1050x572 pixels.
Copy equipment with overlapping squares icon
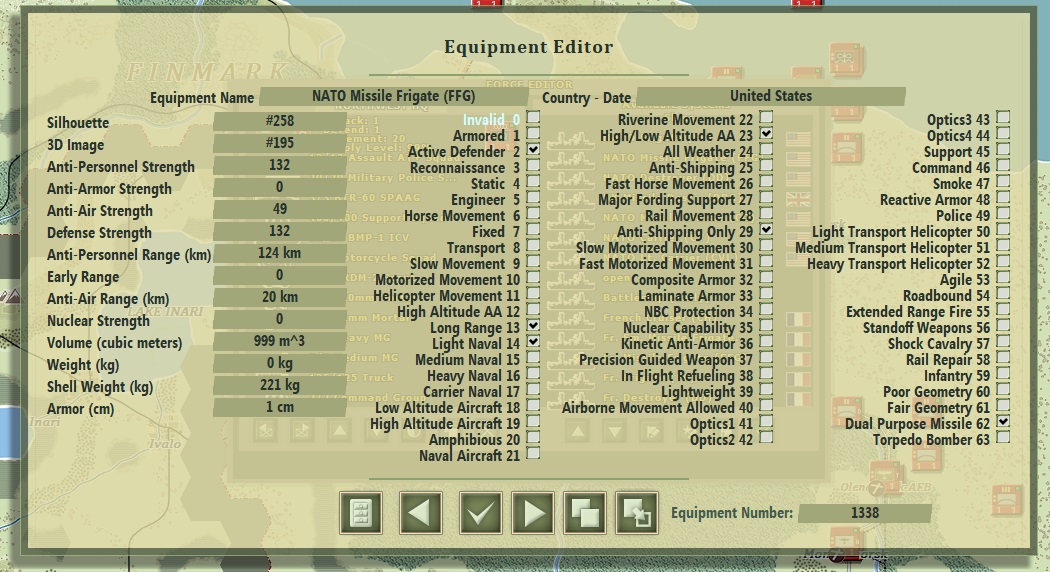point(585,513)
